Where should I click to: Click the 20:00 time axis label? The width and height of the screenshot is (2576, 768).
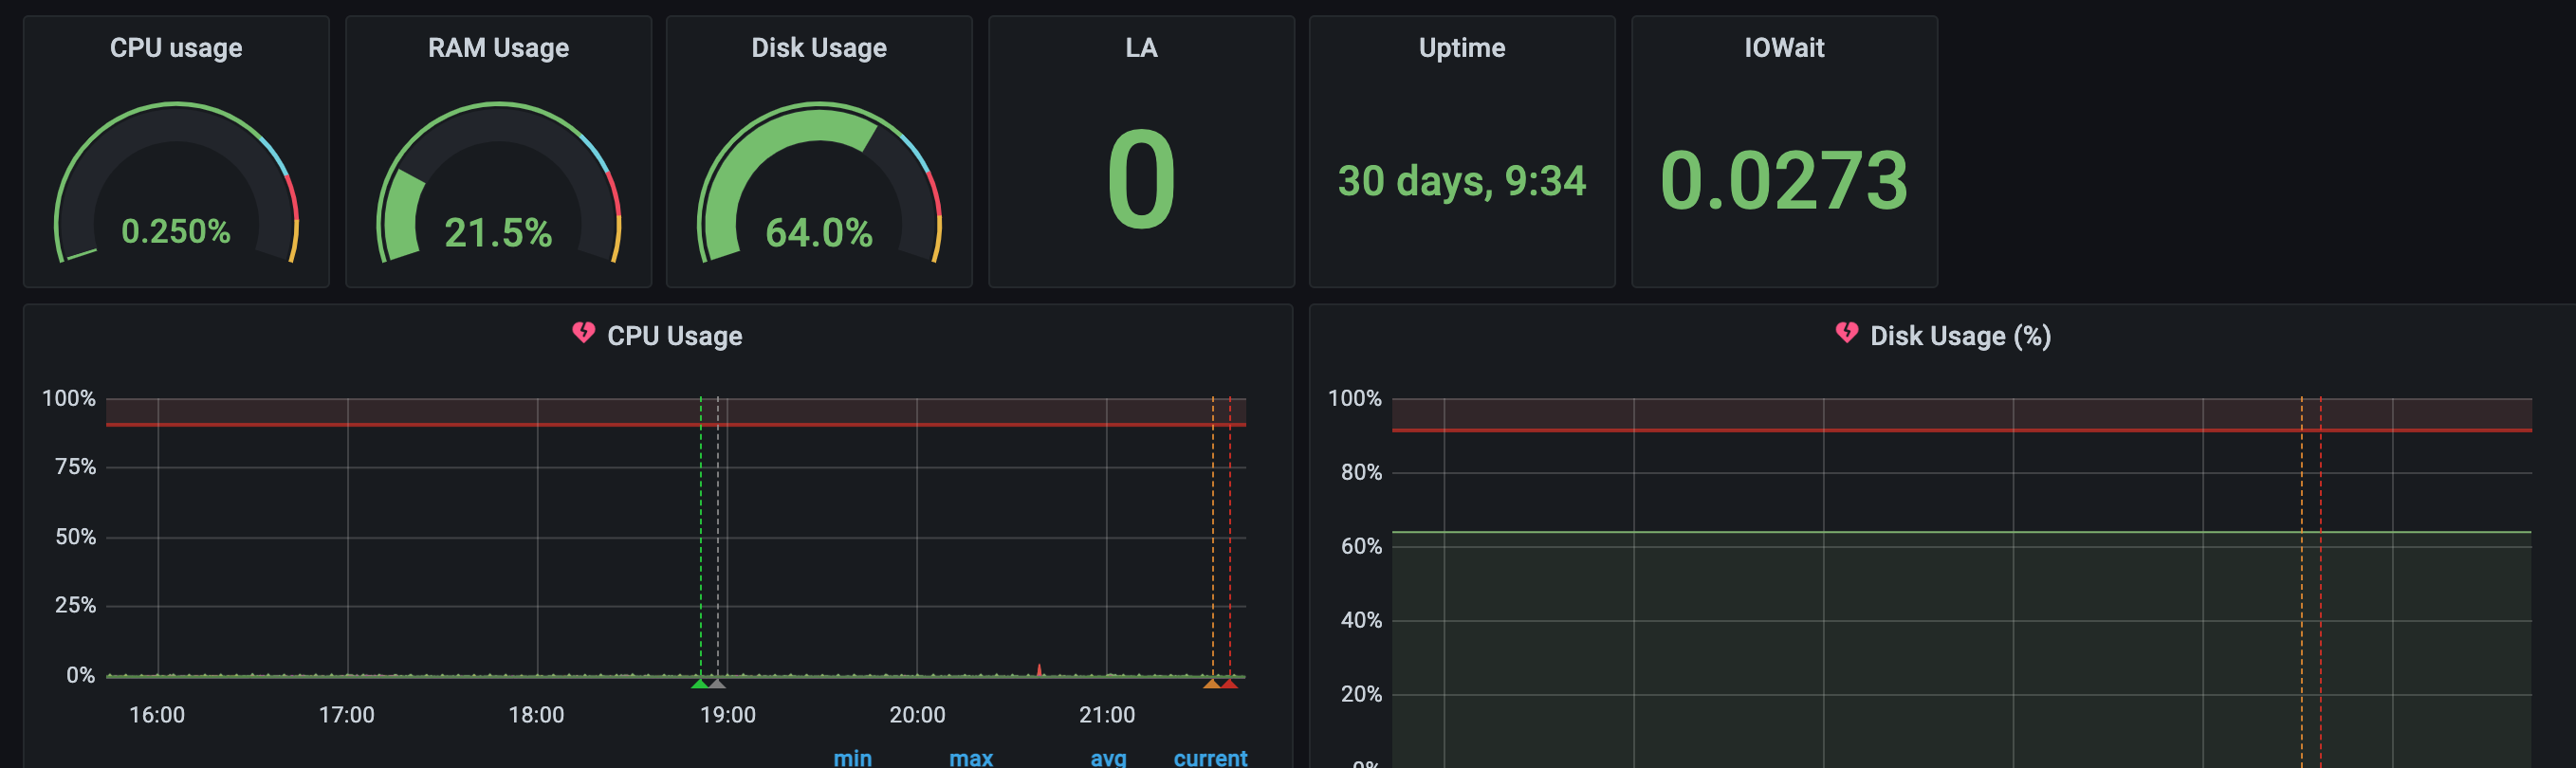[x=917, y=715]
